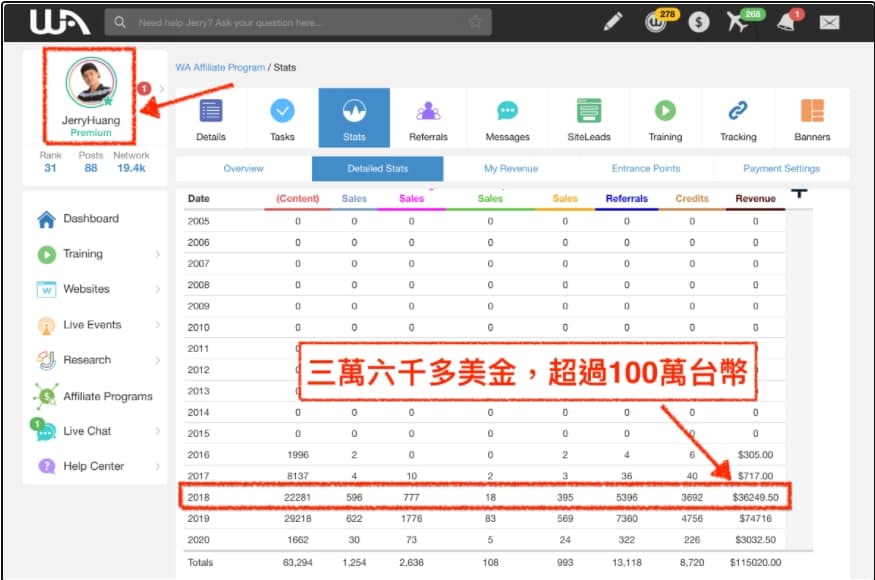The image size is (875, 580).
Task: Click the Help Center question icon
Action: (46, 466)
